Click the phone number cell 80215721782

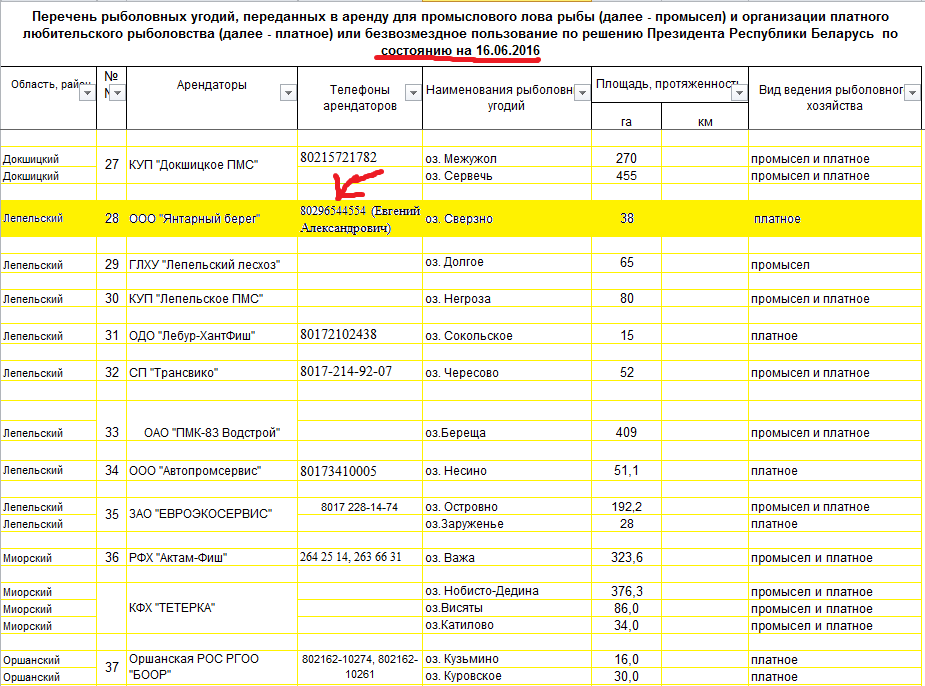coord(339,158)
